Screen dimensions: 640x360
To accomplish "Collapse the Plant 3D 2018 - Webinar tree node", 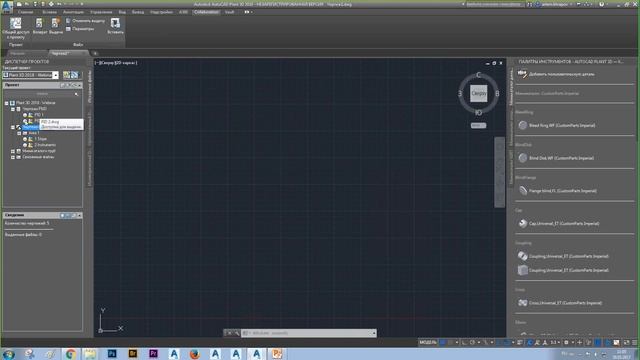I will [7, 103].
